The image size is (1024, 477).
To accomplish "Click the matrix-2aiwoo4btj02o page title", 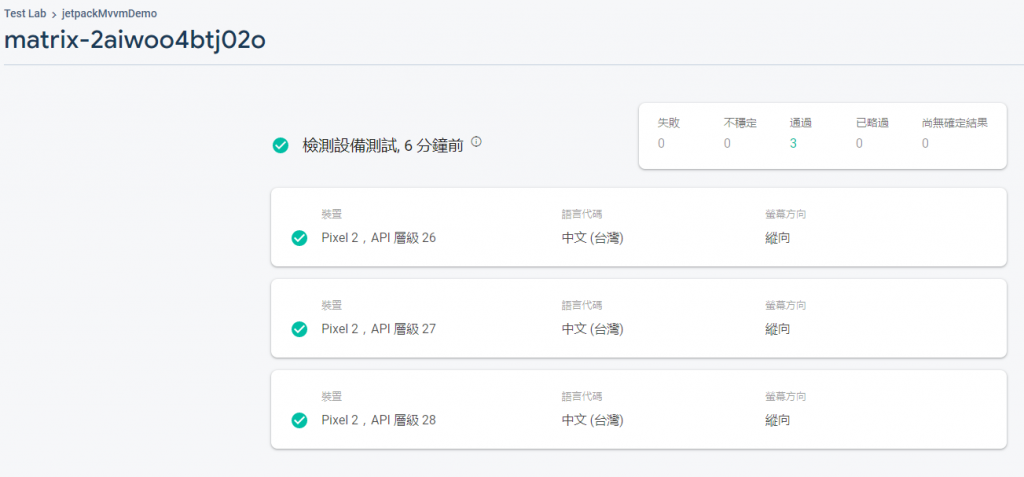I will click(135, 40).
